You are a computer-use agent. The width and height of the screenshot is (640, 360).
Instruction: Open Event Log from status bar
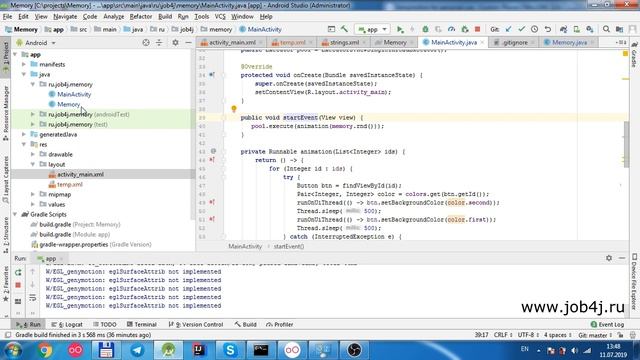[x=607, y=324]
